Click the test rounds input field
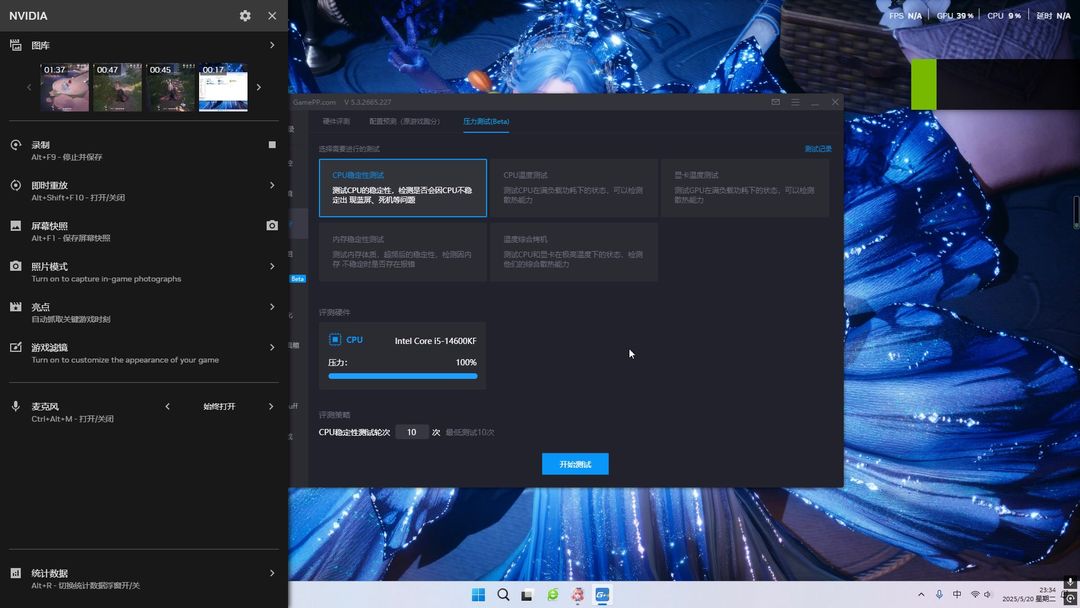The image size is (1080, 608). point(412,432)
